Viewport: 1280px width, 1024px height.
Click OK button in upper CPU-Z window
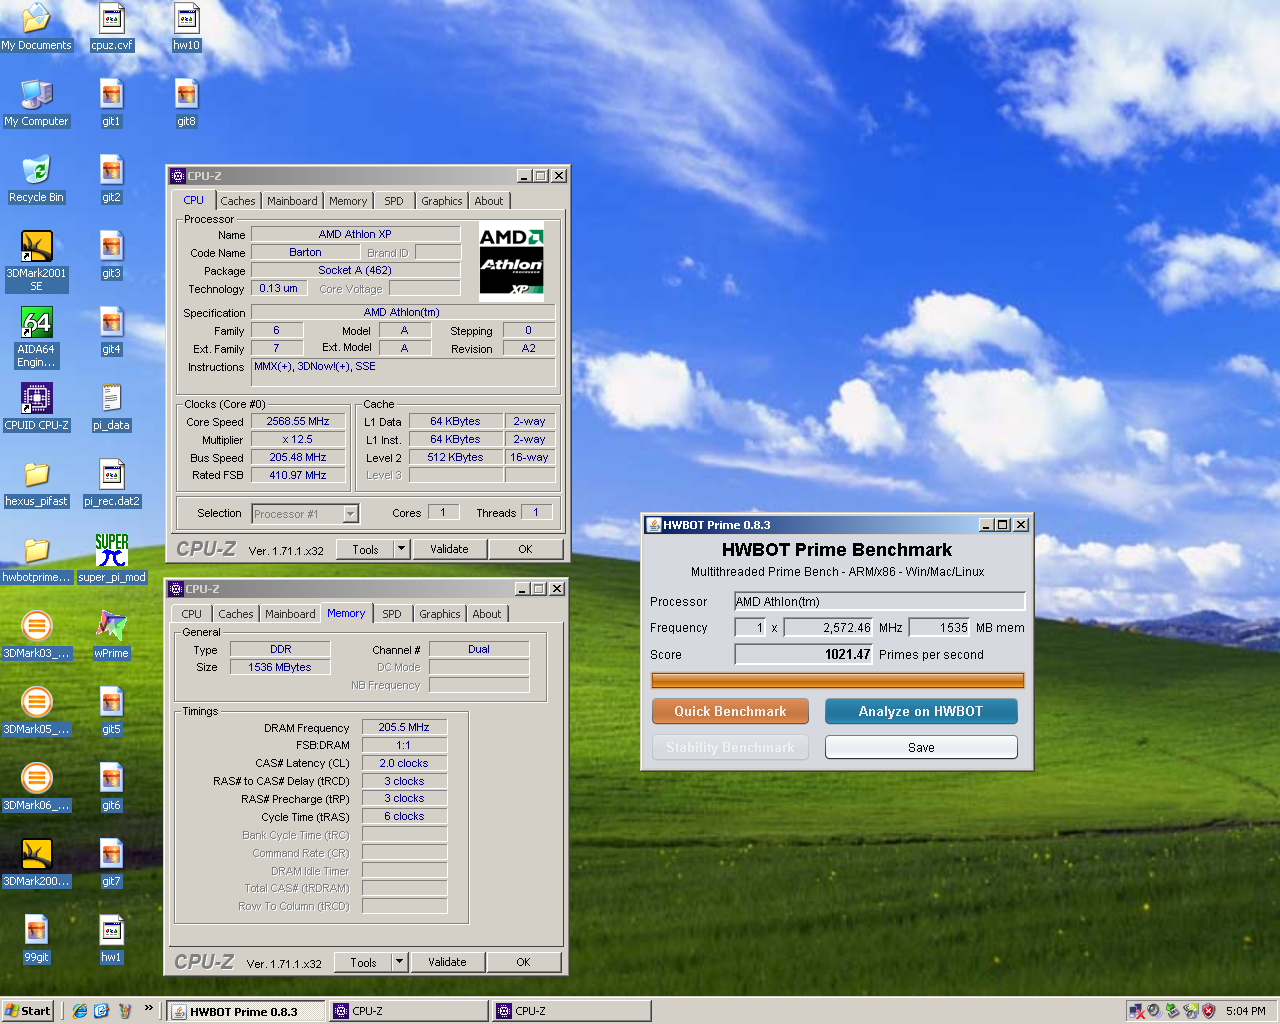tap(525, 549)
